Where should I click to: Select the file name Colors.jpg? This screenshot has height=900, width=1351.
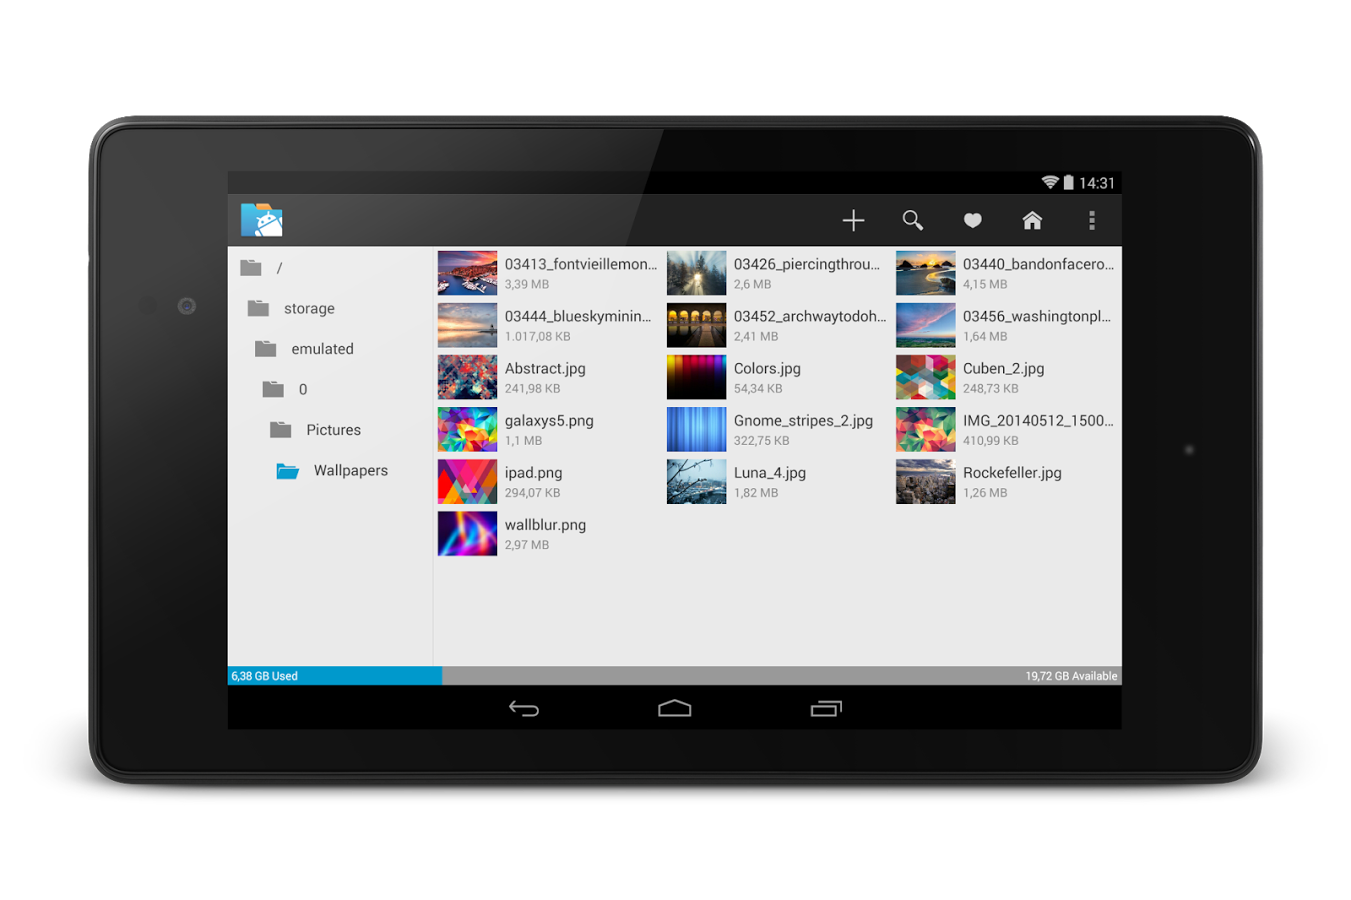click(x=767, y=368)
